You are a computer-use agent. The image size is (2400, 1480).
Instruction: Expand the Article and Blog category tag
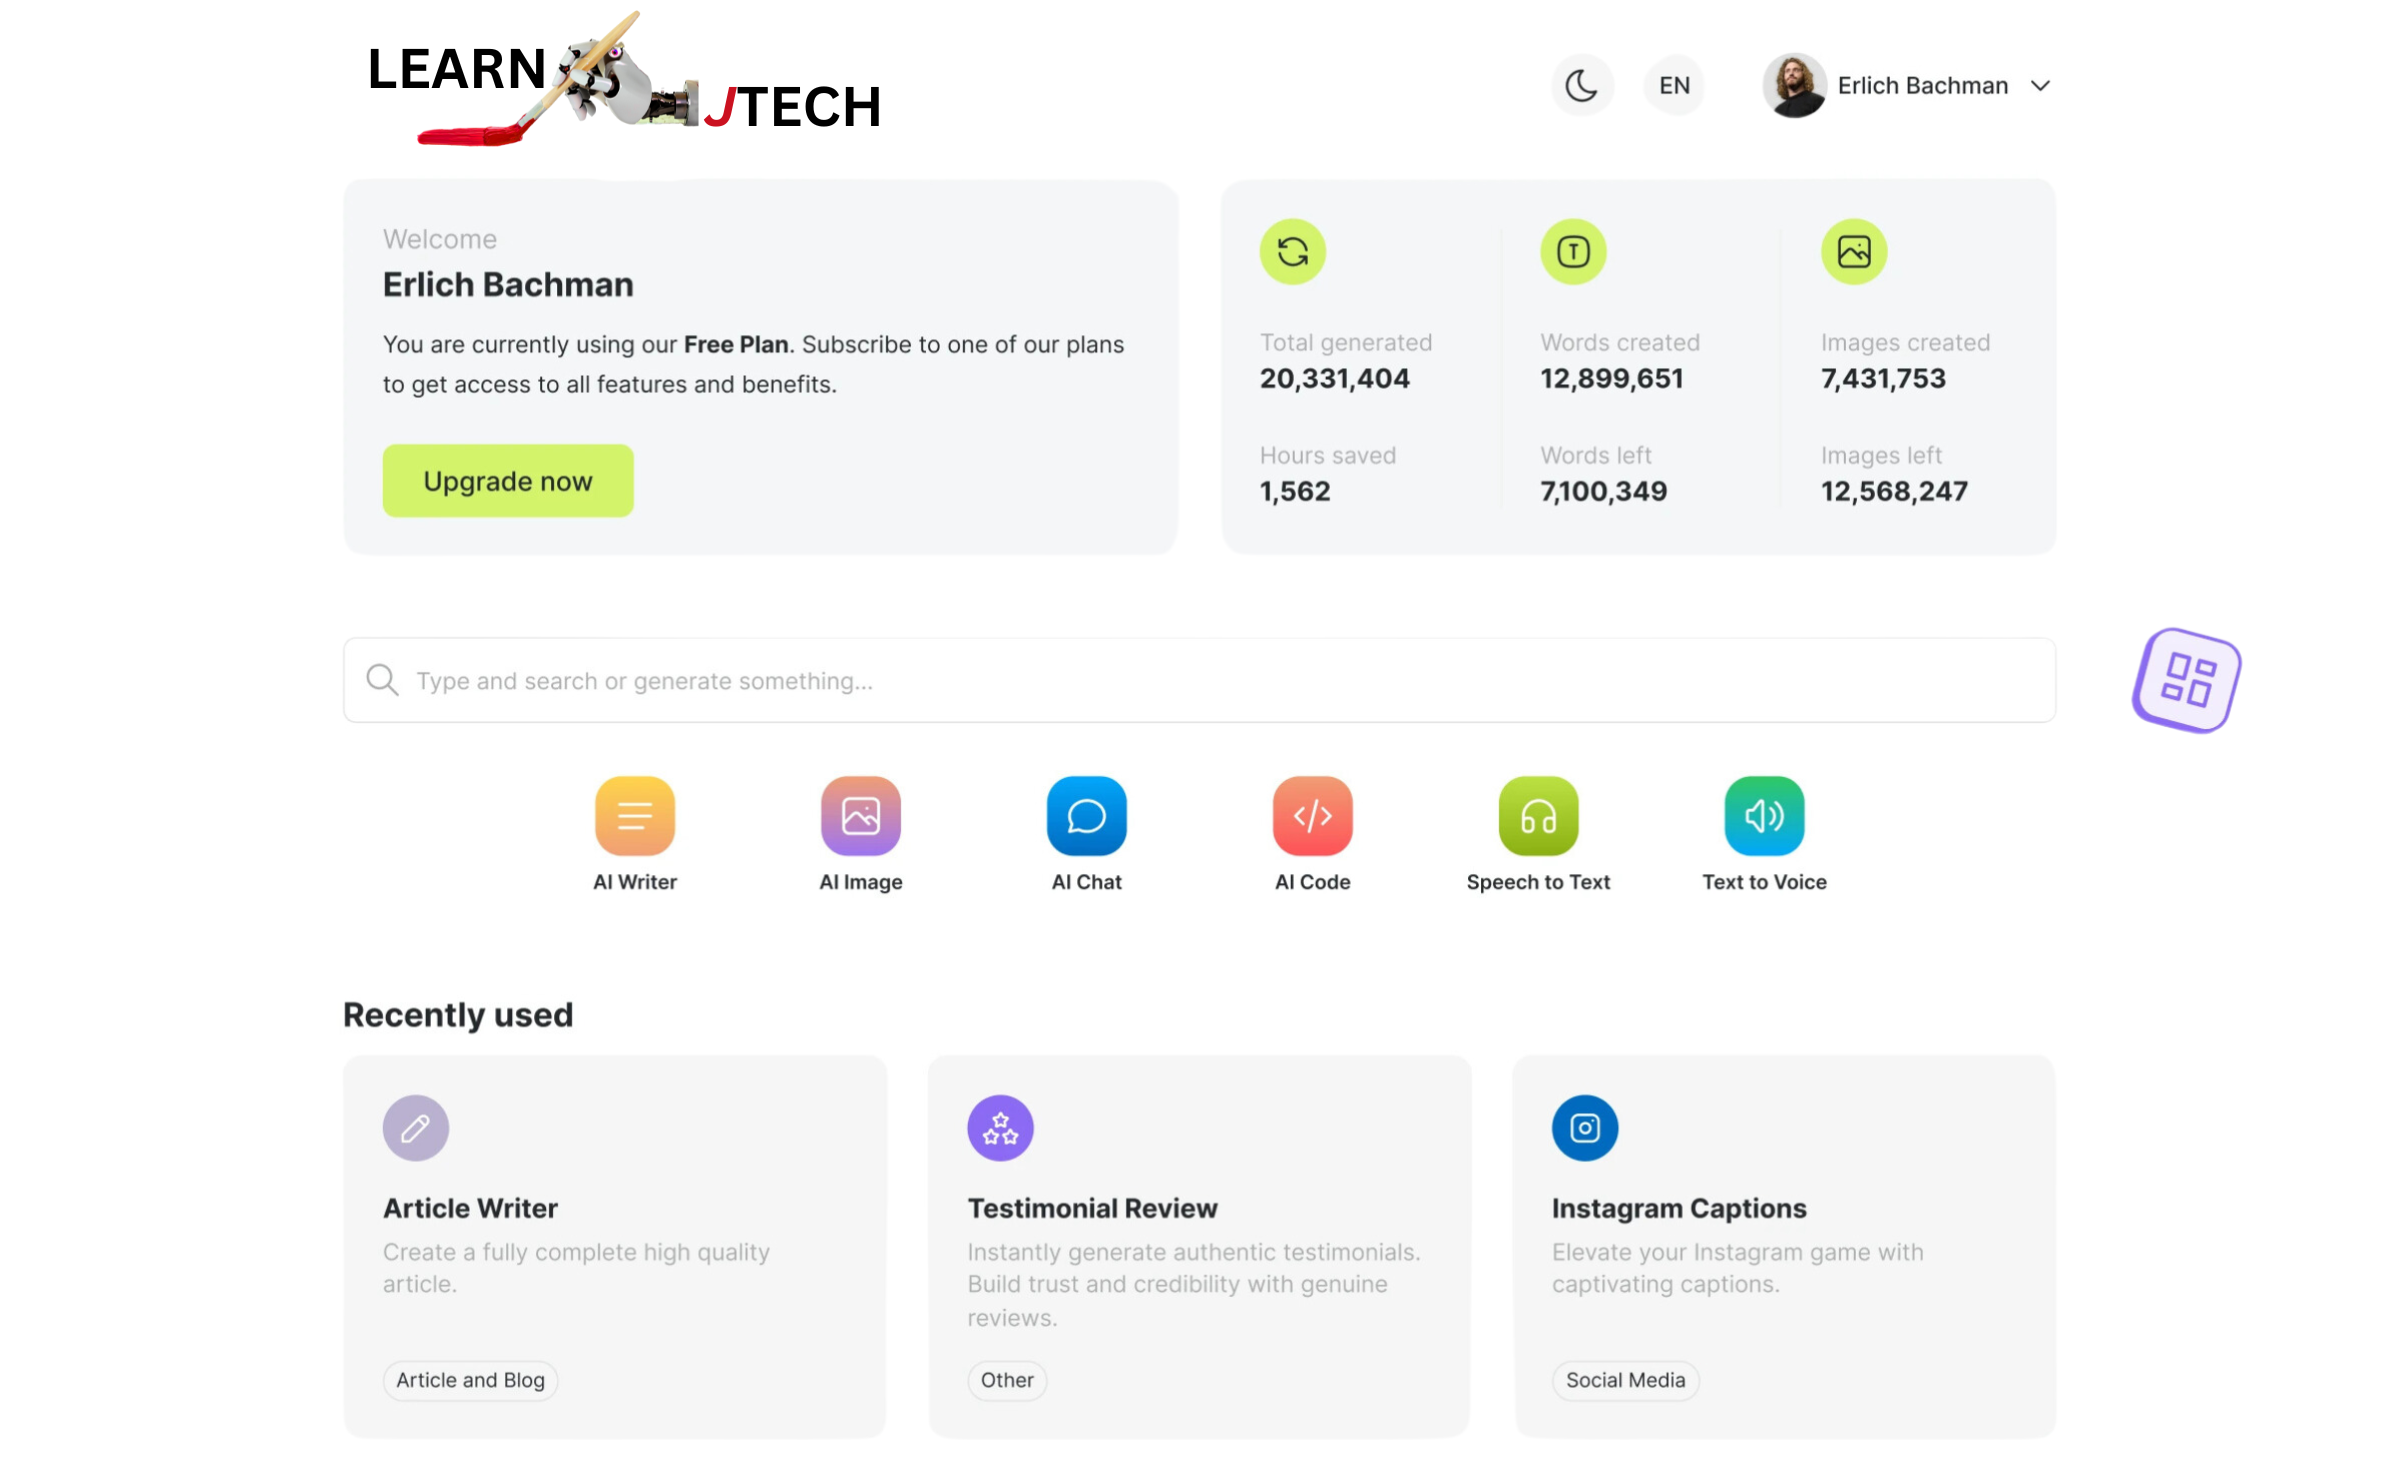(470, 1379)
